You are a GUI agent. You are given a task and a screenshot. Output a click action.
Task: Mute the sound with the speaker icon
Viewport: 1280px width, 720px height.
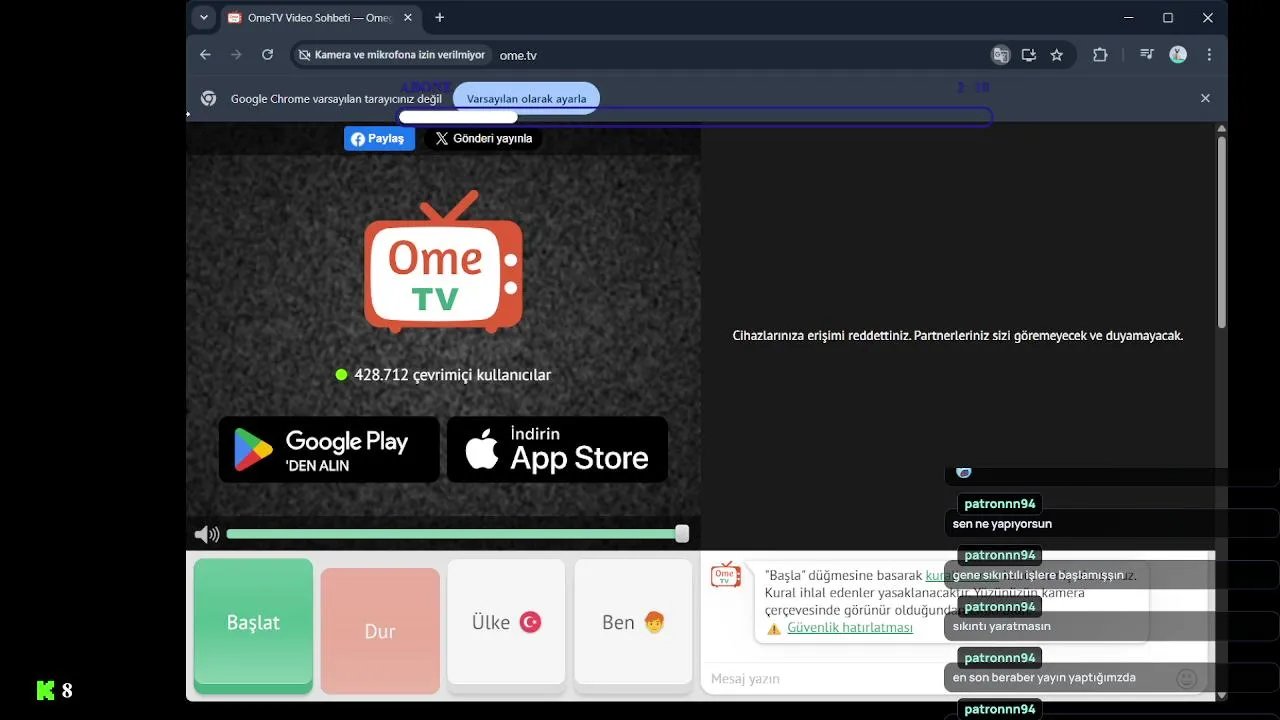click(x=207, y=535)
